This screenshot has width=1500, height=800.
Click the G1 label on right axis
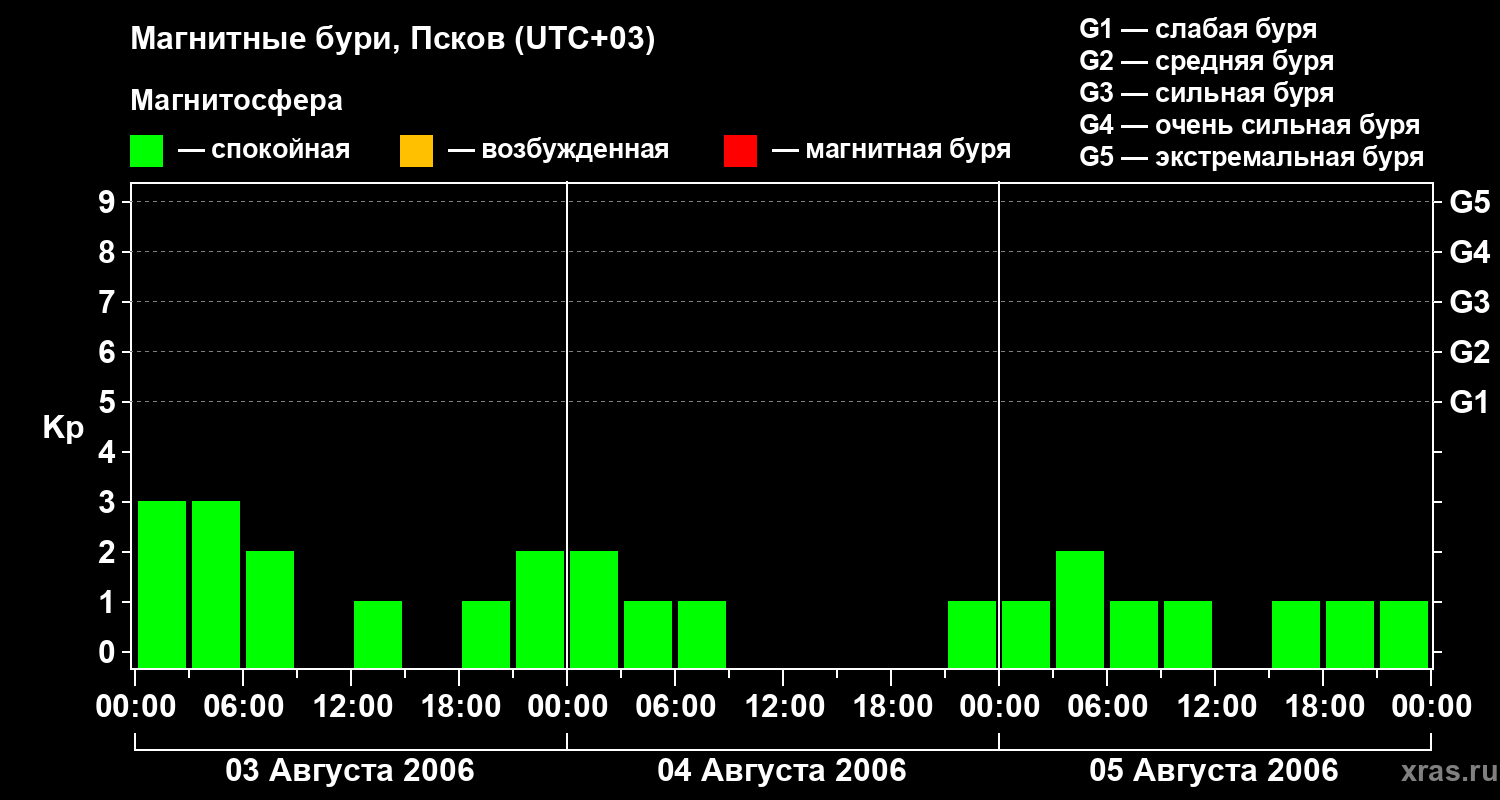1470,402
